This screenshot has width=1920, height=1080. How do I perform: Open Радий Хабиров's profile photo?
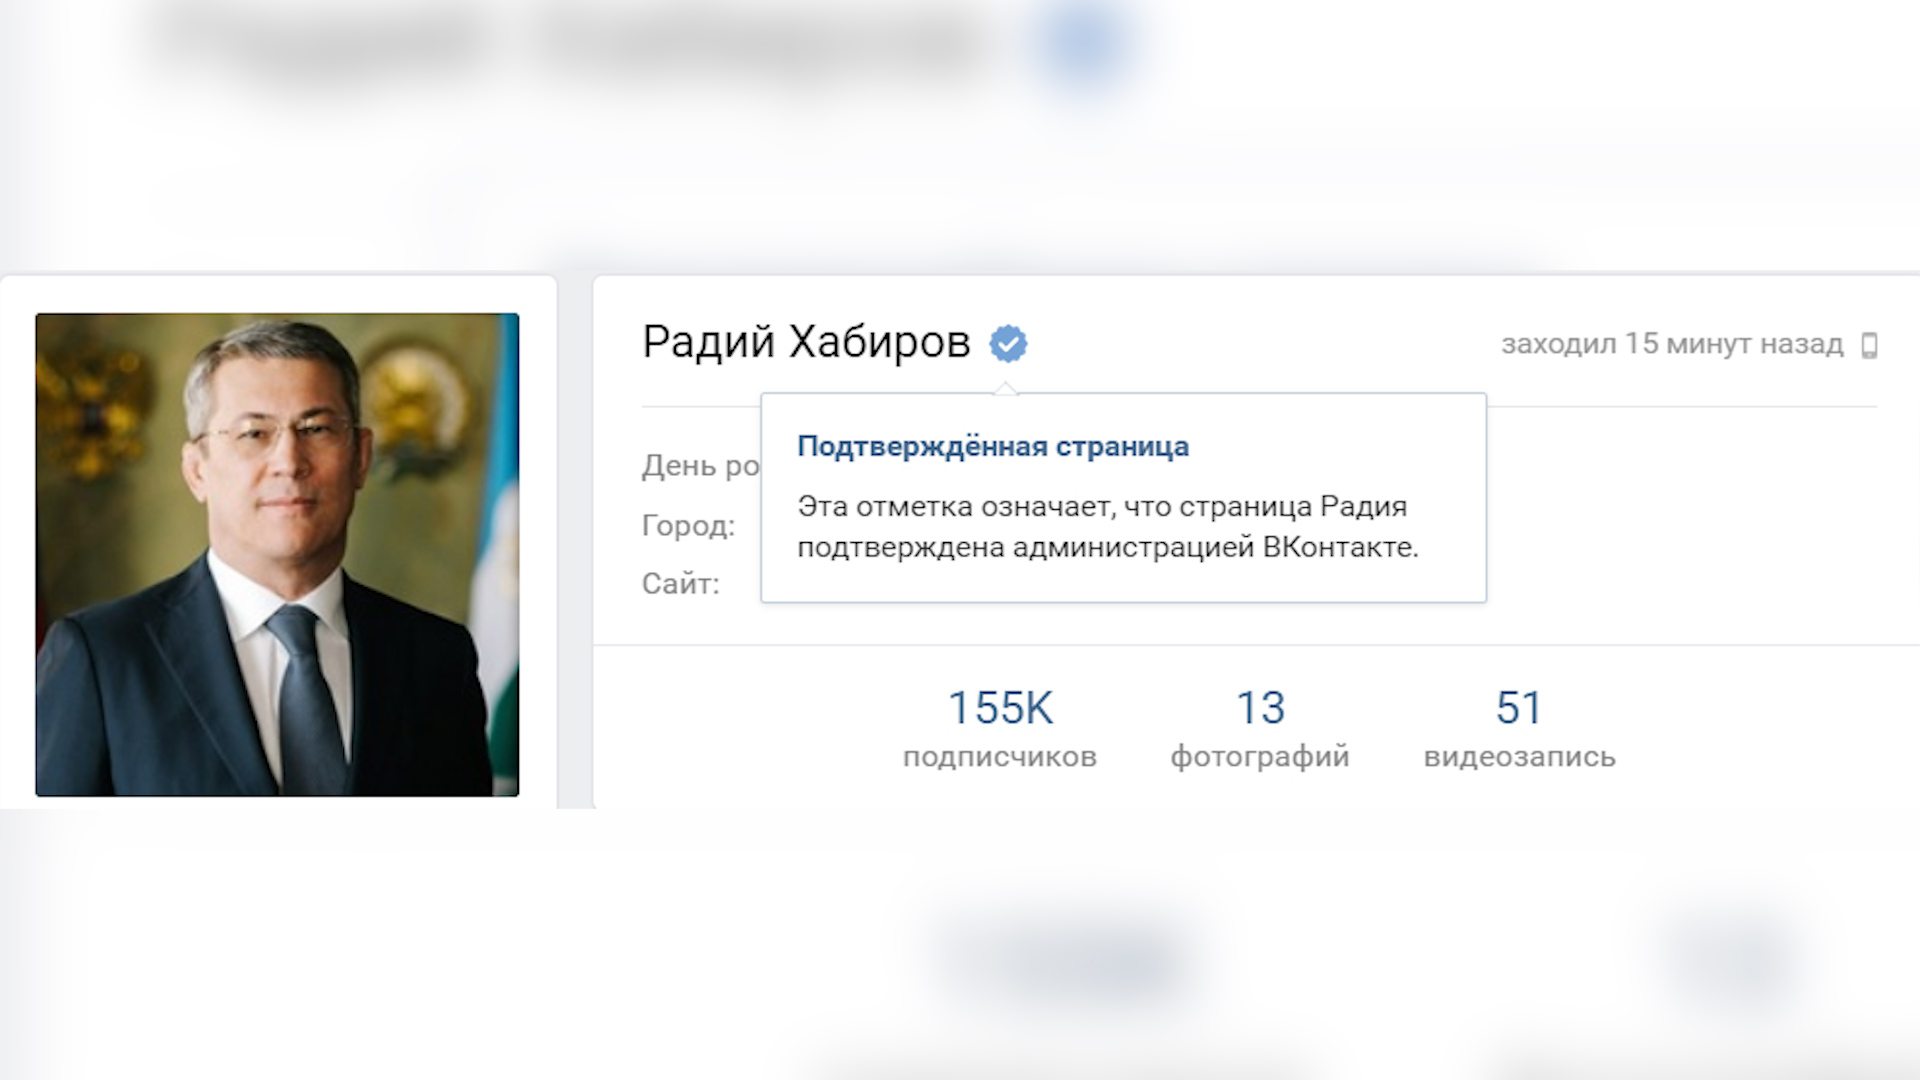pos(277,555)
